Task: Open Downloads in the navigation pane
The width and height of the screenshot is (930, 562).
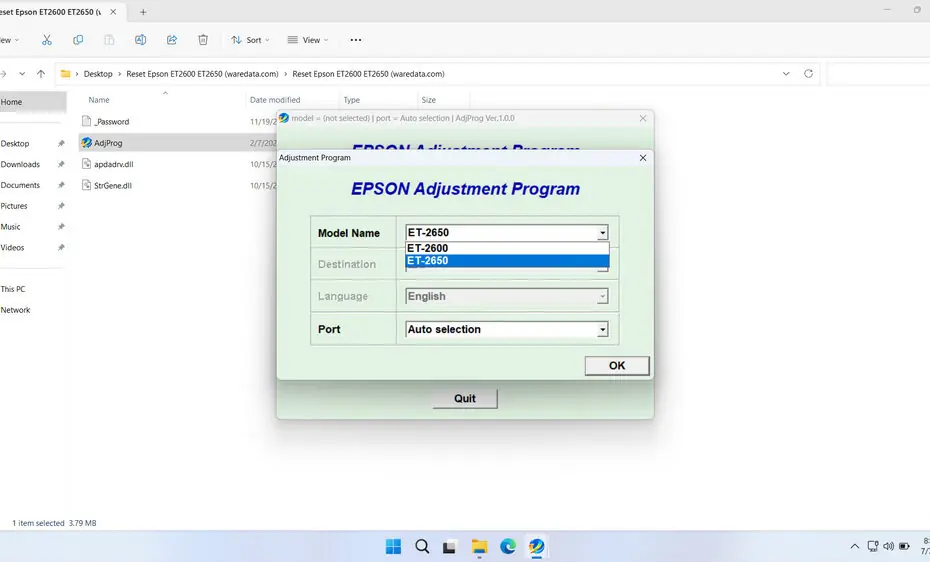Action: coord(20,164)
